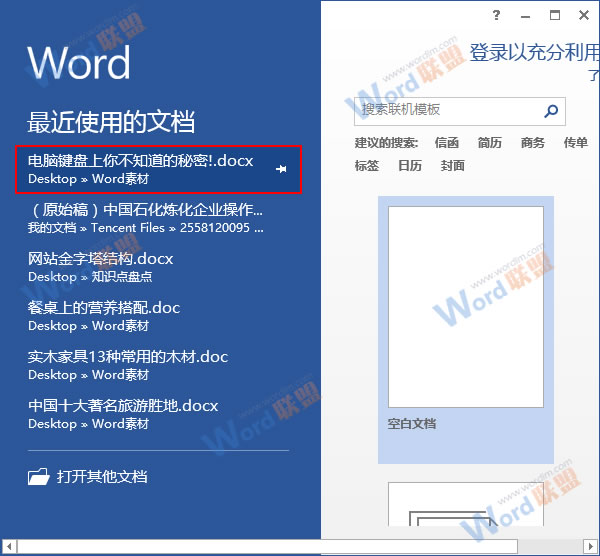600x556 pixels.
Task: Select suggested search 日历
Action: [409, 166]
